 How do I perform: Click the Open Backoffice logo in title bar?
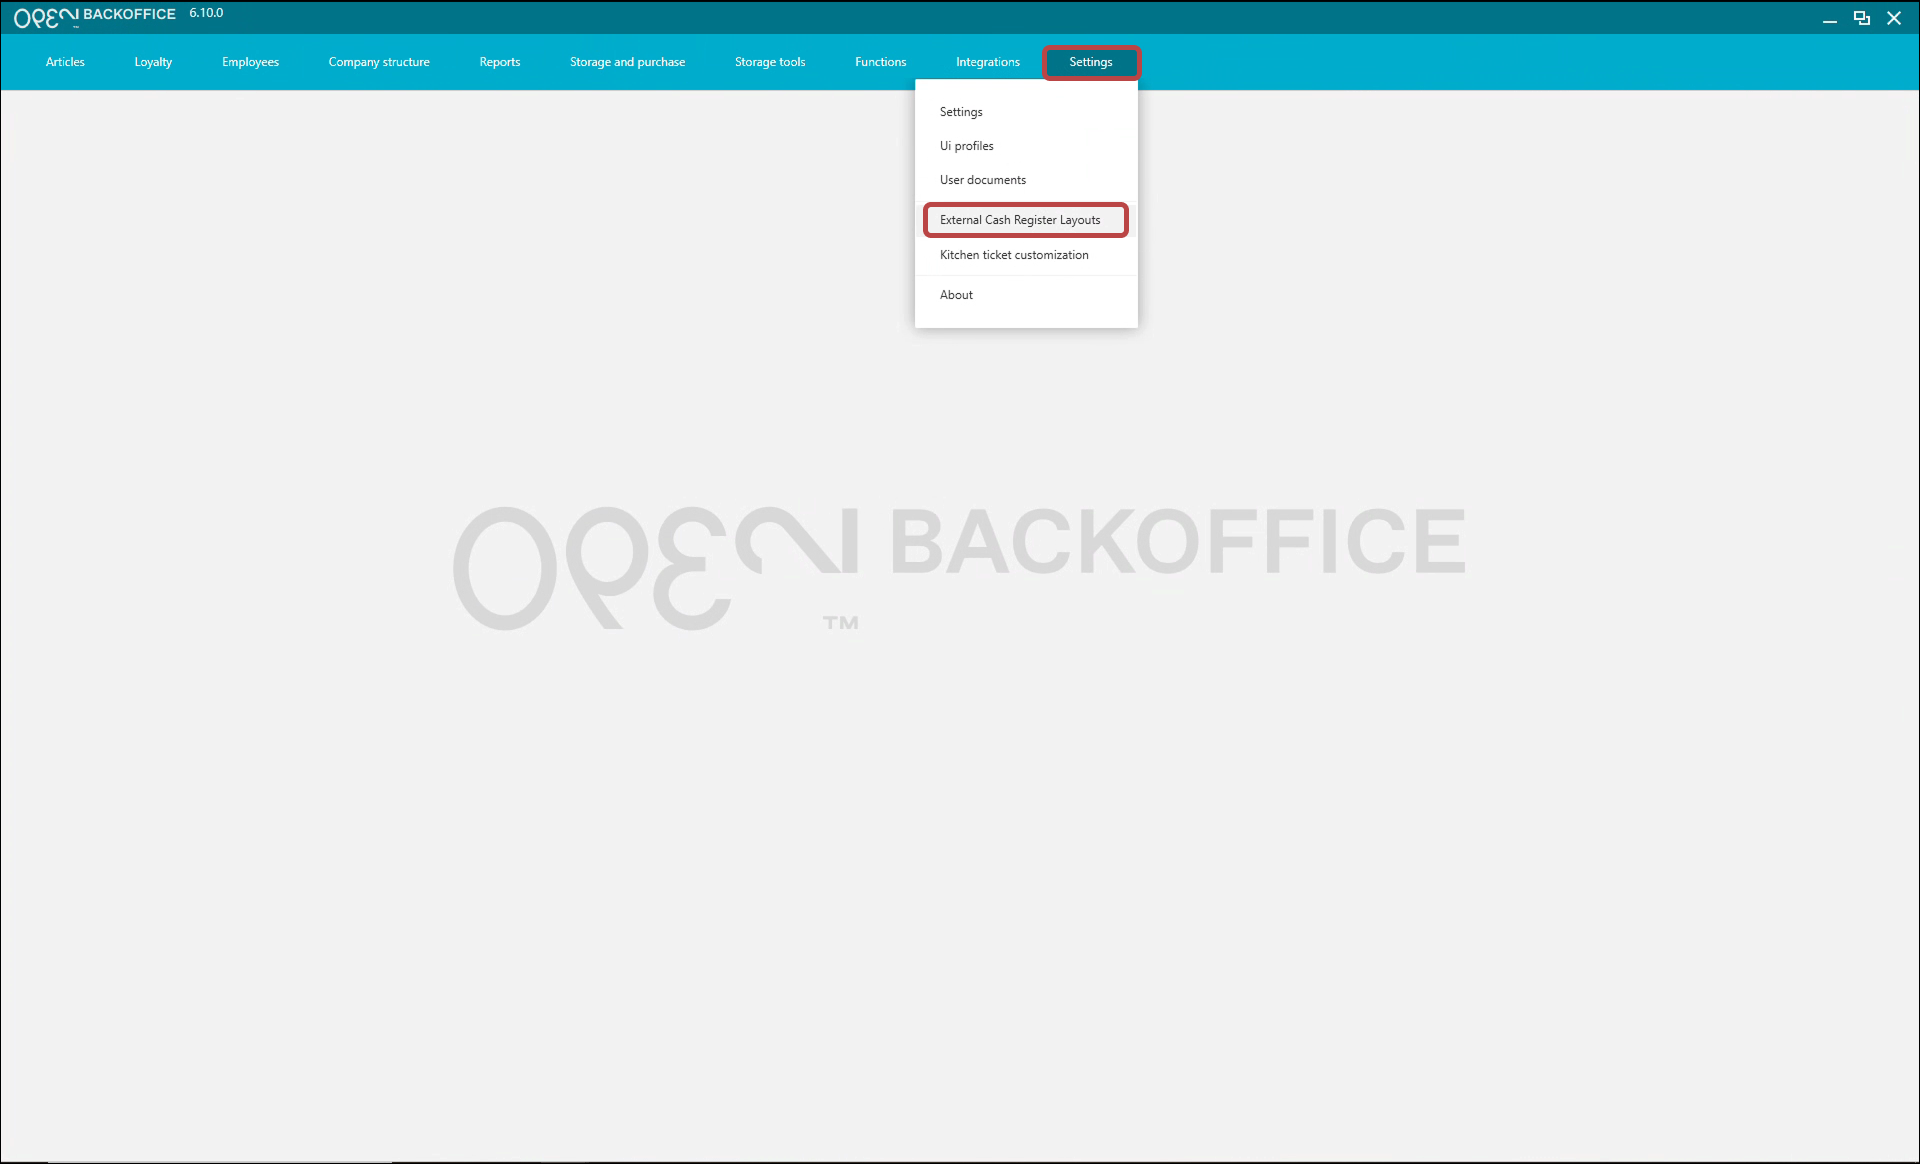94,17
